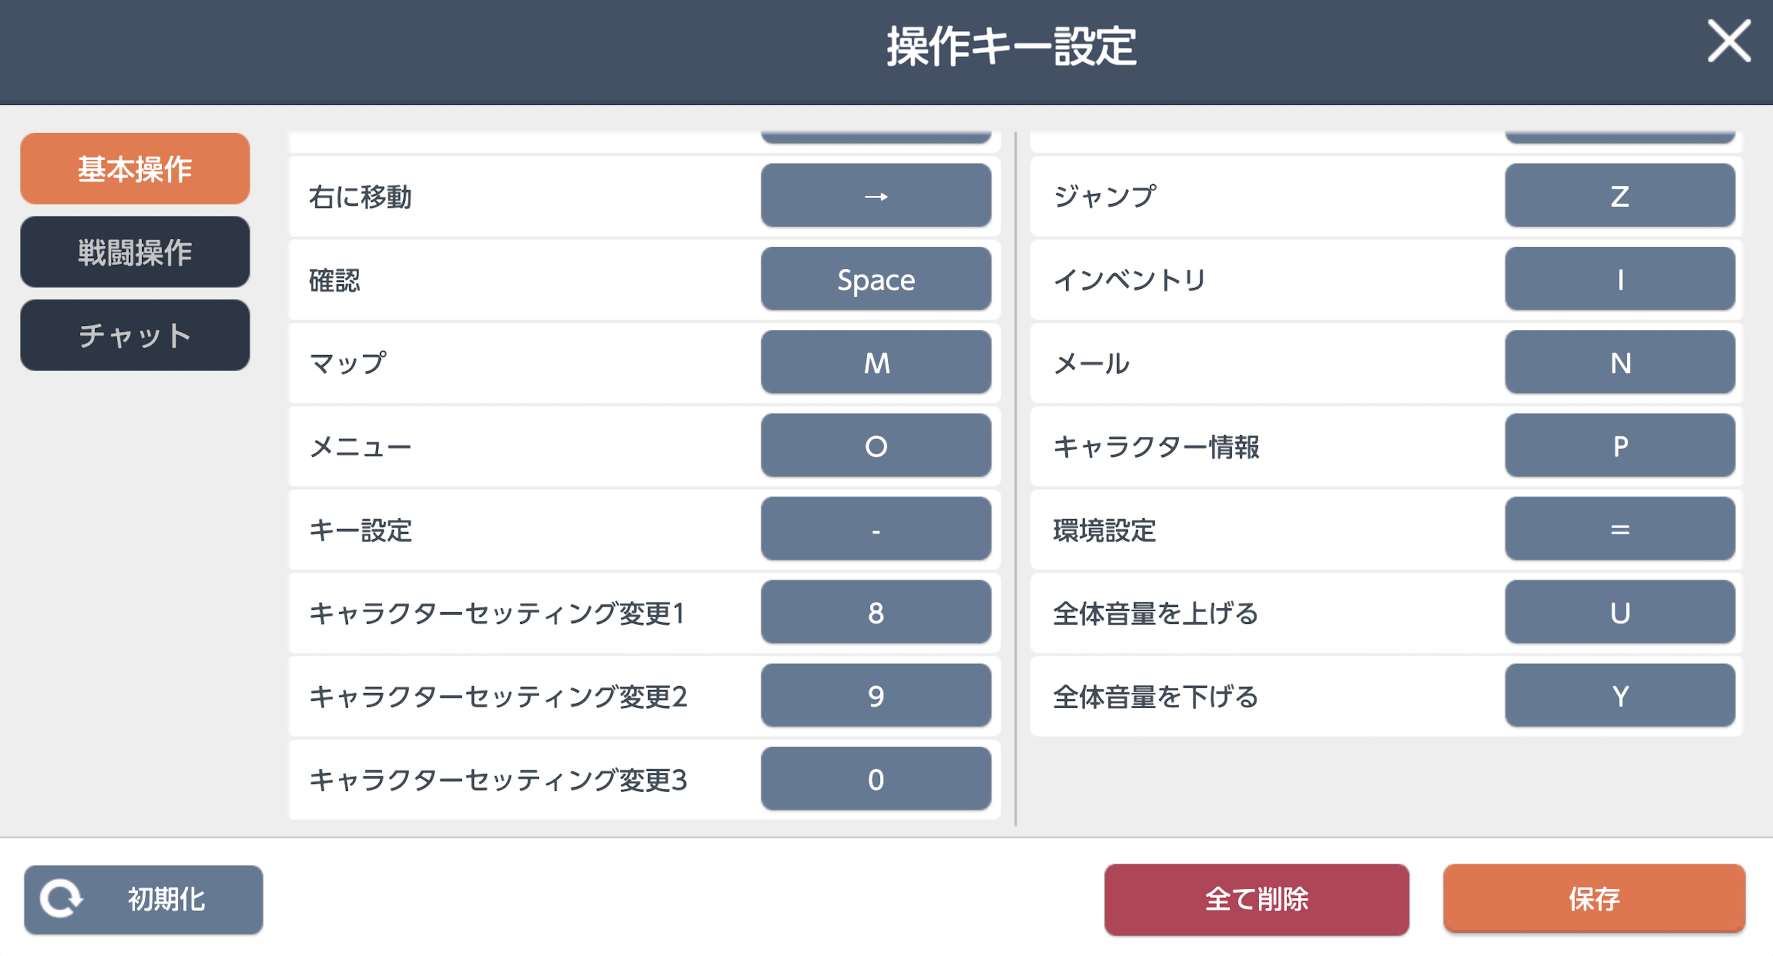The height and width of the screenshot is (956, 1773).
Task: Click the 8 key for キャラクターセッティング変更1
Action: point(876,612)
